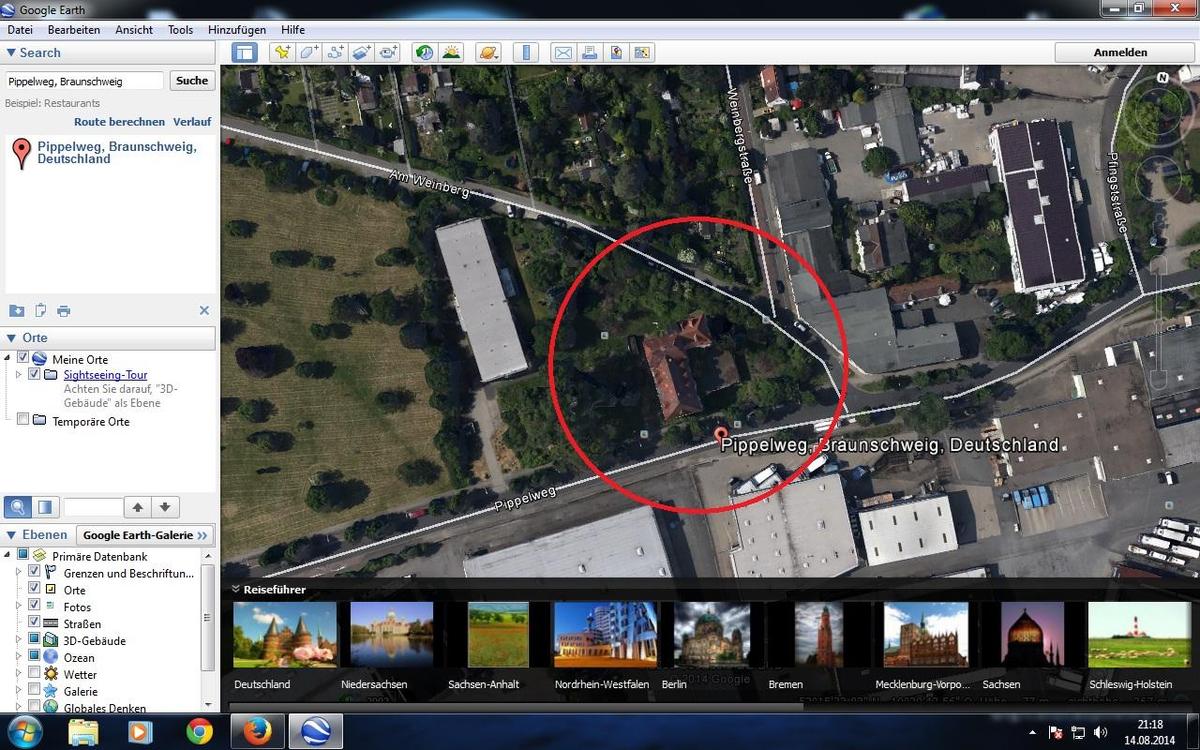Select the Add Polygon tool

point(309,52)
